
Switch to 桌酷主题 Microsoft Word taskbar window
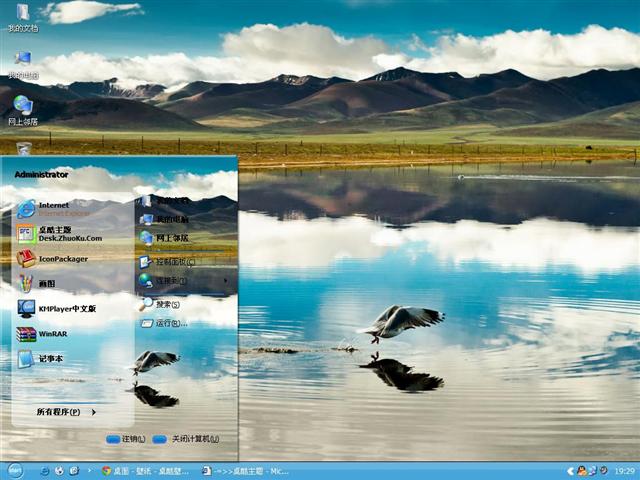(x=246, y=471)
